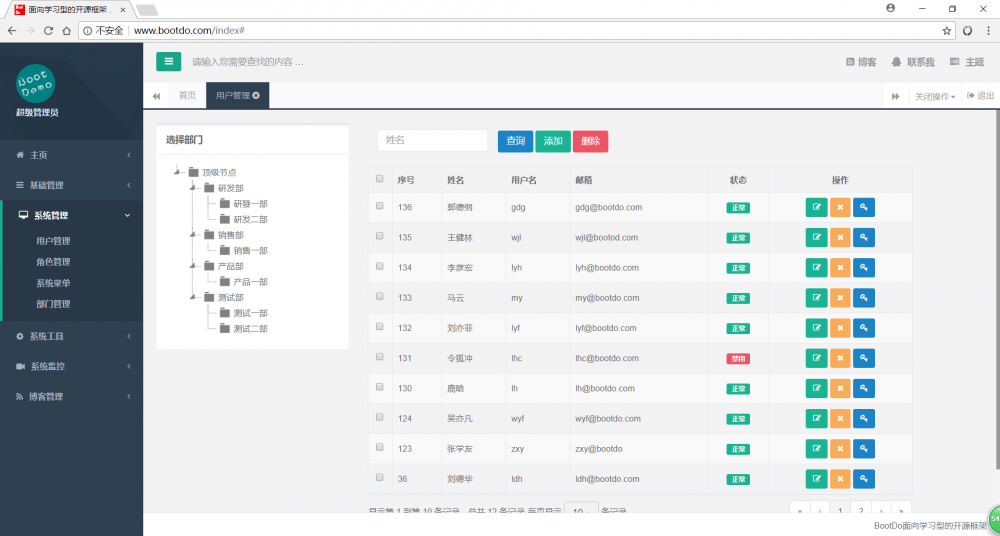Viewport: 1000px width, 536px height.
Task: Expand the 博客管理 sidebar menu
Action: (x=71, y=396)
